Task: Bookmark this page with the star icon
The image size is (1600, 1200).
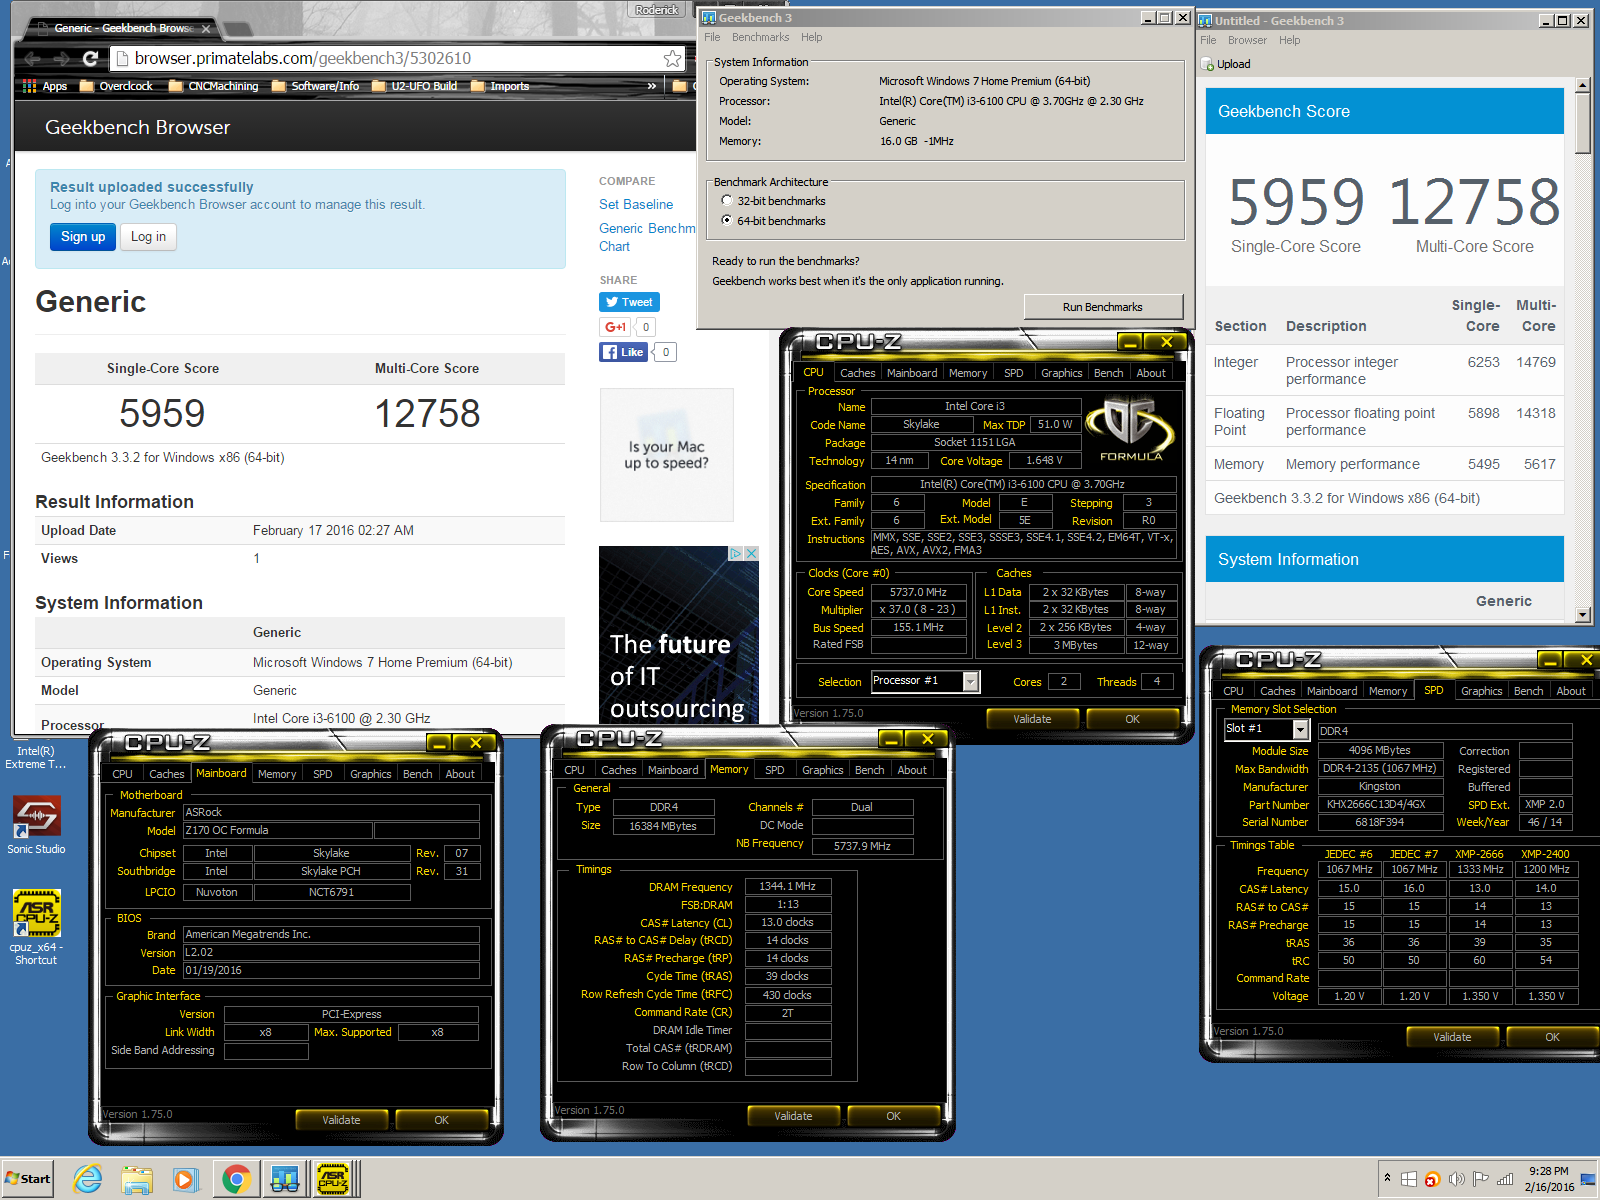Action: (673, 59)
